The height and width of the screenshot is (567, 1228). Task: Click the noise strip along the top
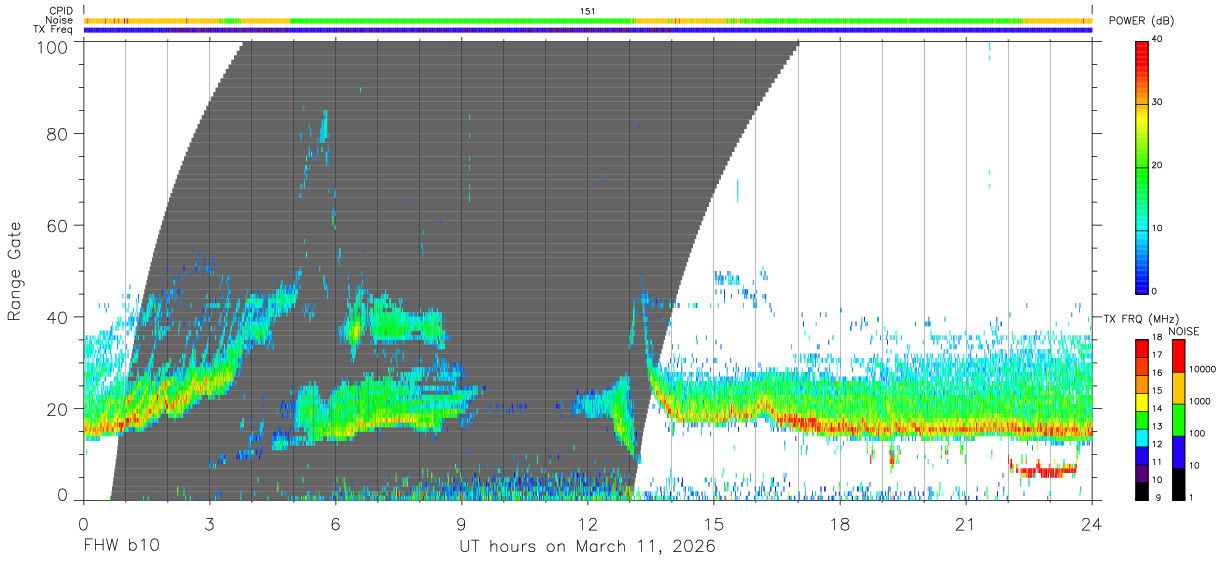pyautogui.click(x=588, y=20)
